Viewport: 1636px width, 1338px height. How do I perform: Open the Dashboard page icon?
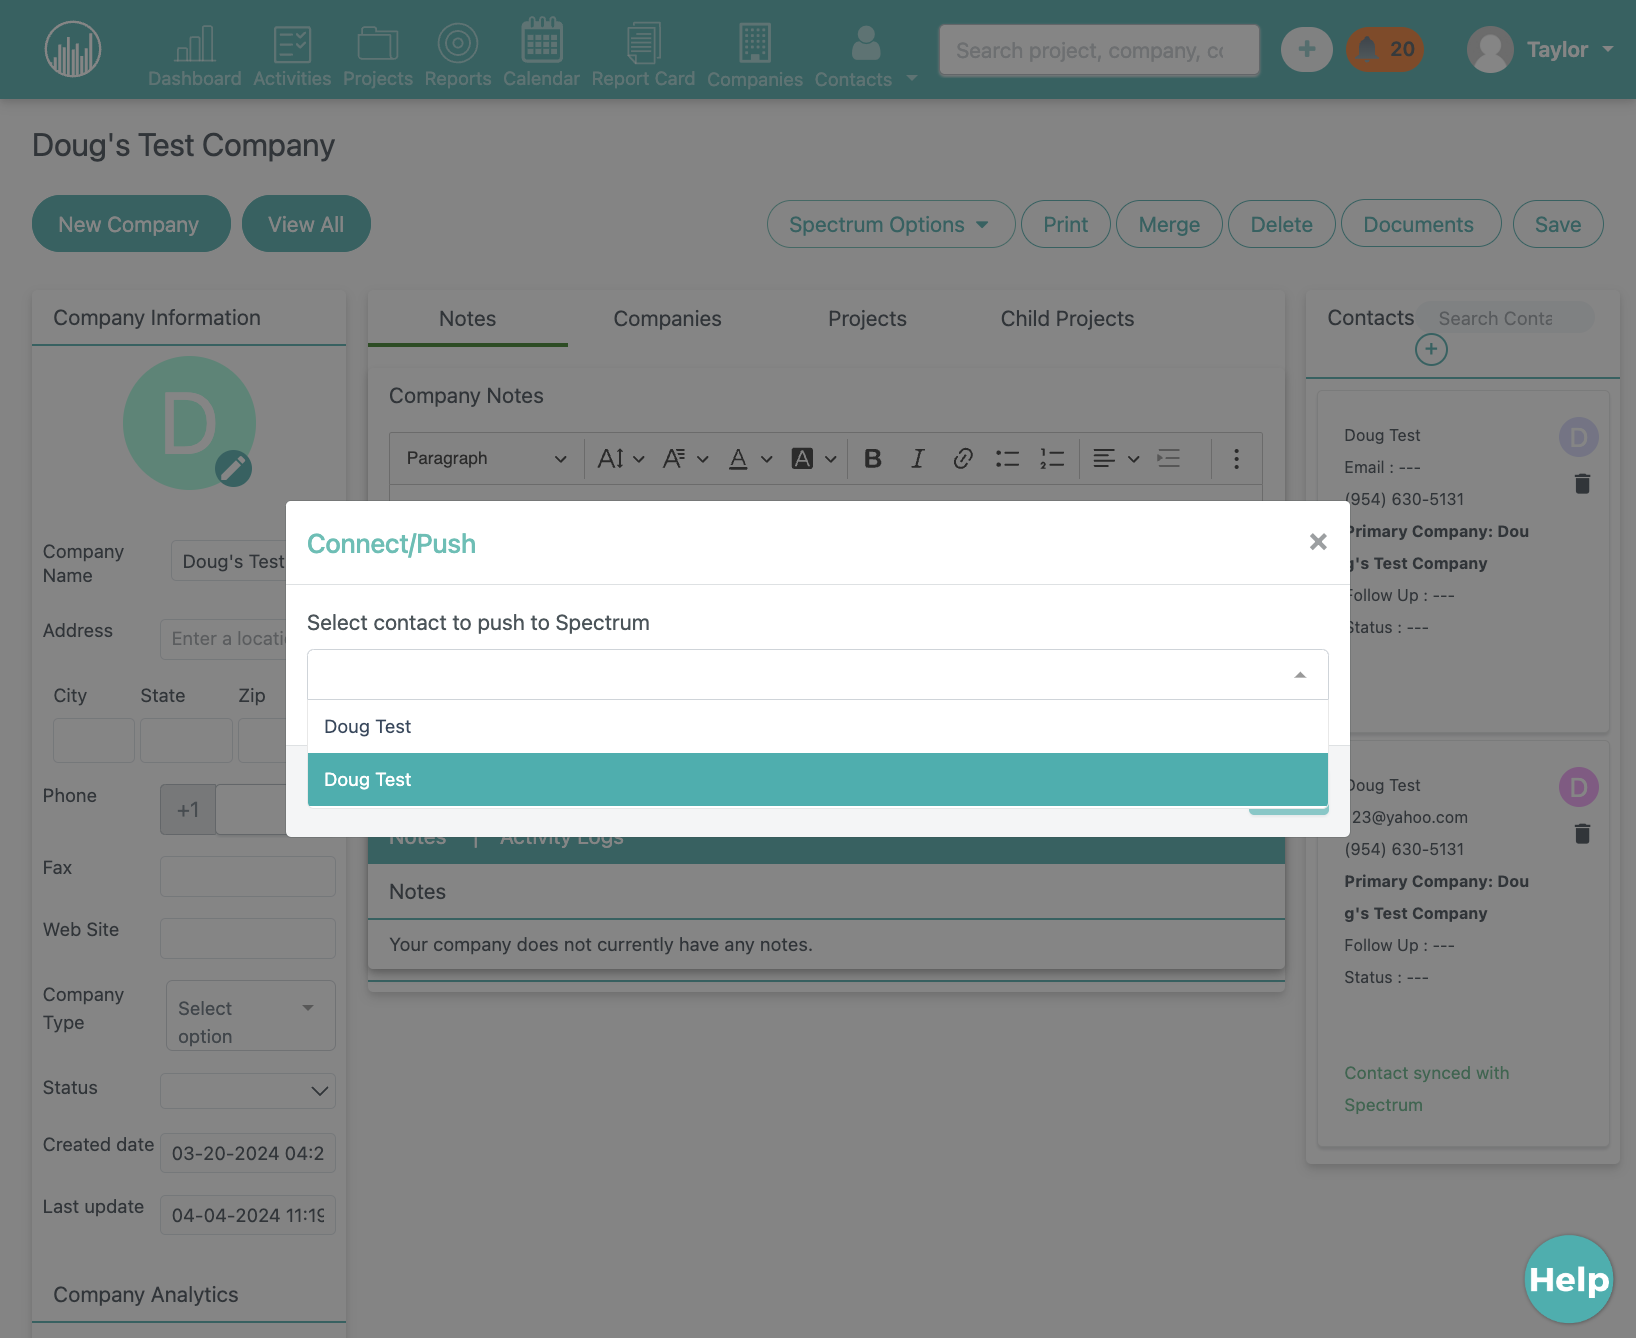tap(195, 45)
